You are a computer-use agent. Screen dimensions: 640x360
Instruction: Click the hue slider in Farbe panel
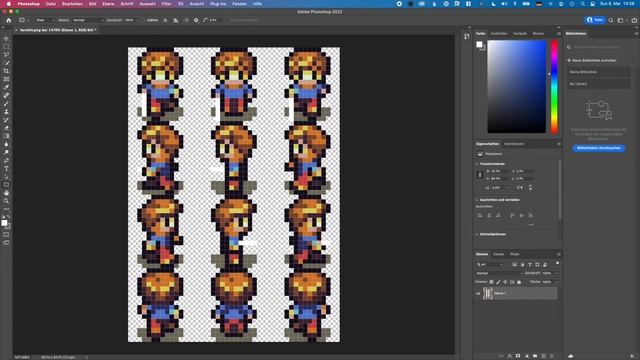click(x=554, y=87)
